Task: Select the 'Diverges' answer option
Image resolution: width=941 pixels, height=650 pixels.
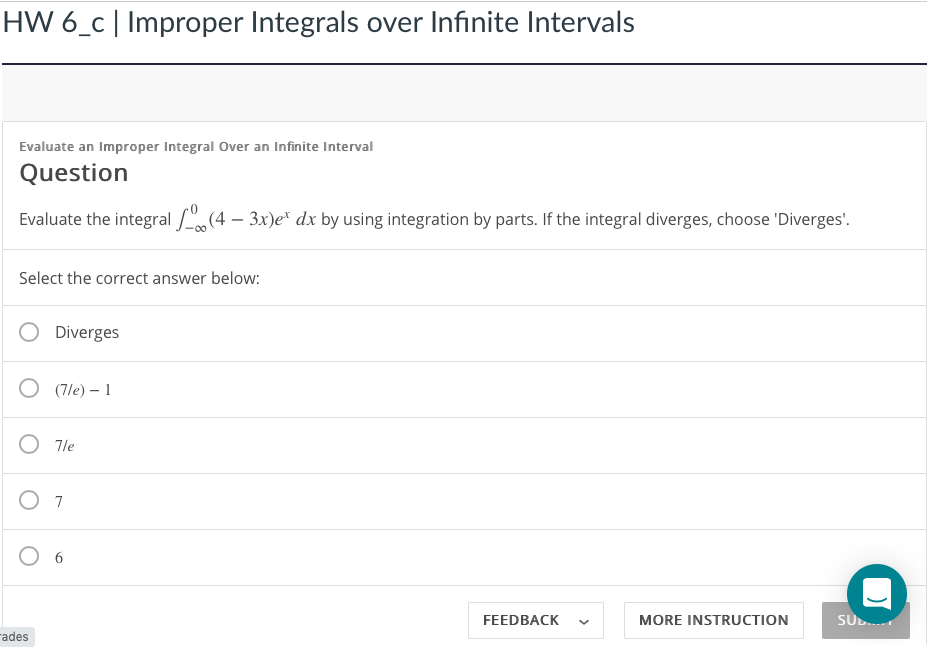Action: pos(29,332)
